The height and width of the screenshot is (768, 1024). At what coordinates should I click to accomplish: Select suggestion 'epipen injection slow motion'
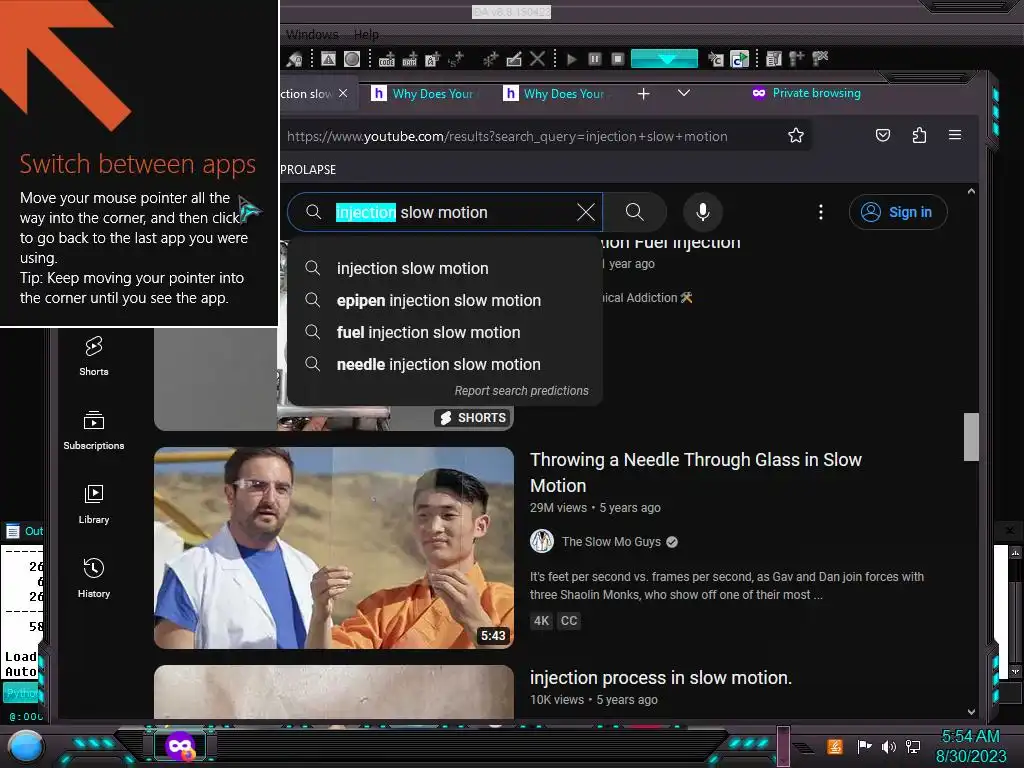[x=445, y=300]
